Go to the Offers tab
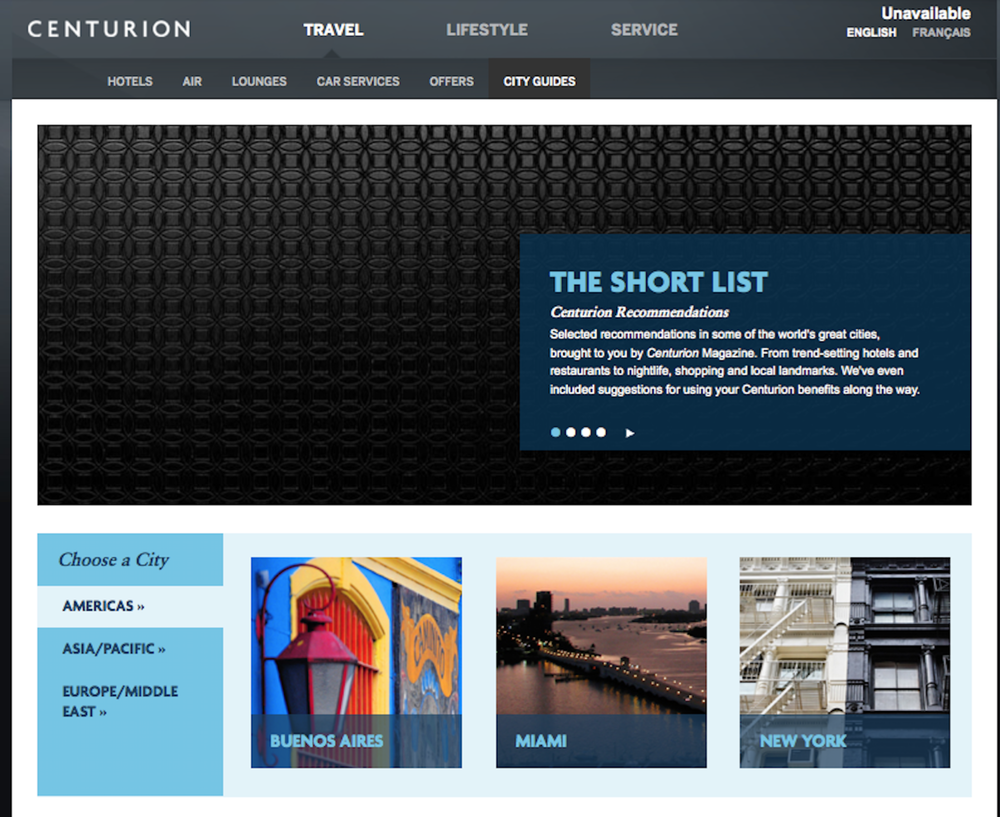The width and height of the screenshot is (1000, 817). pyautogui.click(x=451, y=82)
